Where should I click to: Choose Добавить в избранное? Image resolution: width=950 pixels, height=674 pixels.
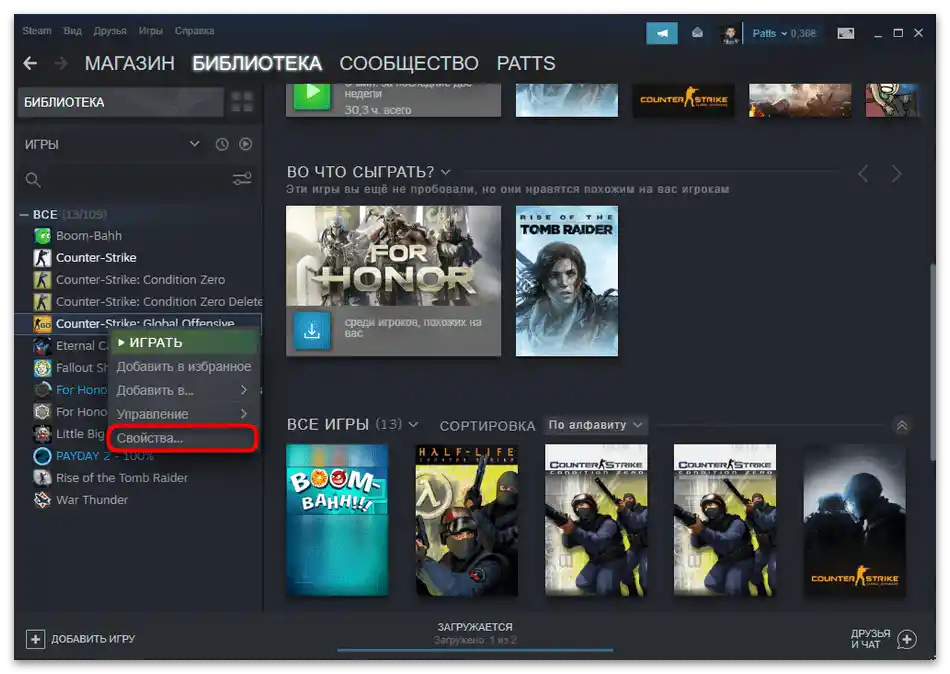coord(184,367)
